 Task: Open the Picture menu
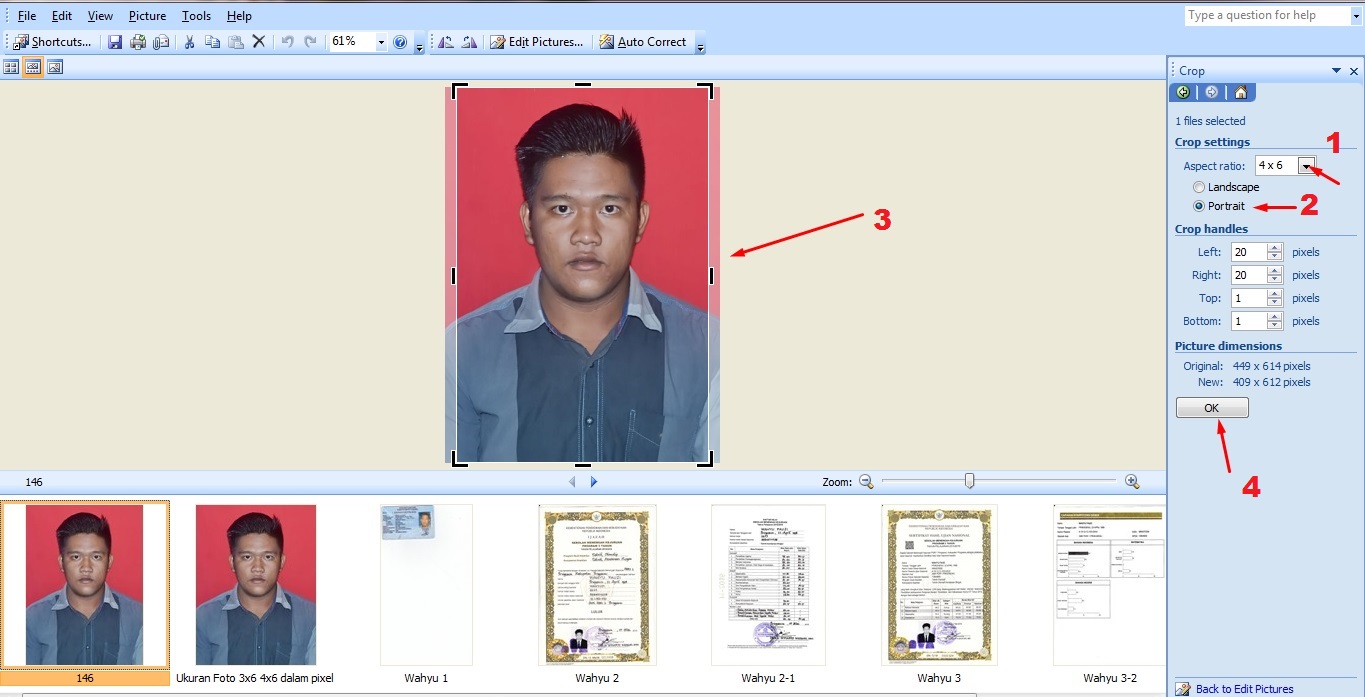[x=147, y=16]
